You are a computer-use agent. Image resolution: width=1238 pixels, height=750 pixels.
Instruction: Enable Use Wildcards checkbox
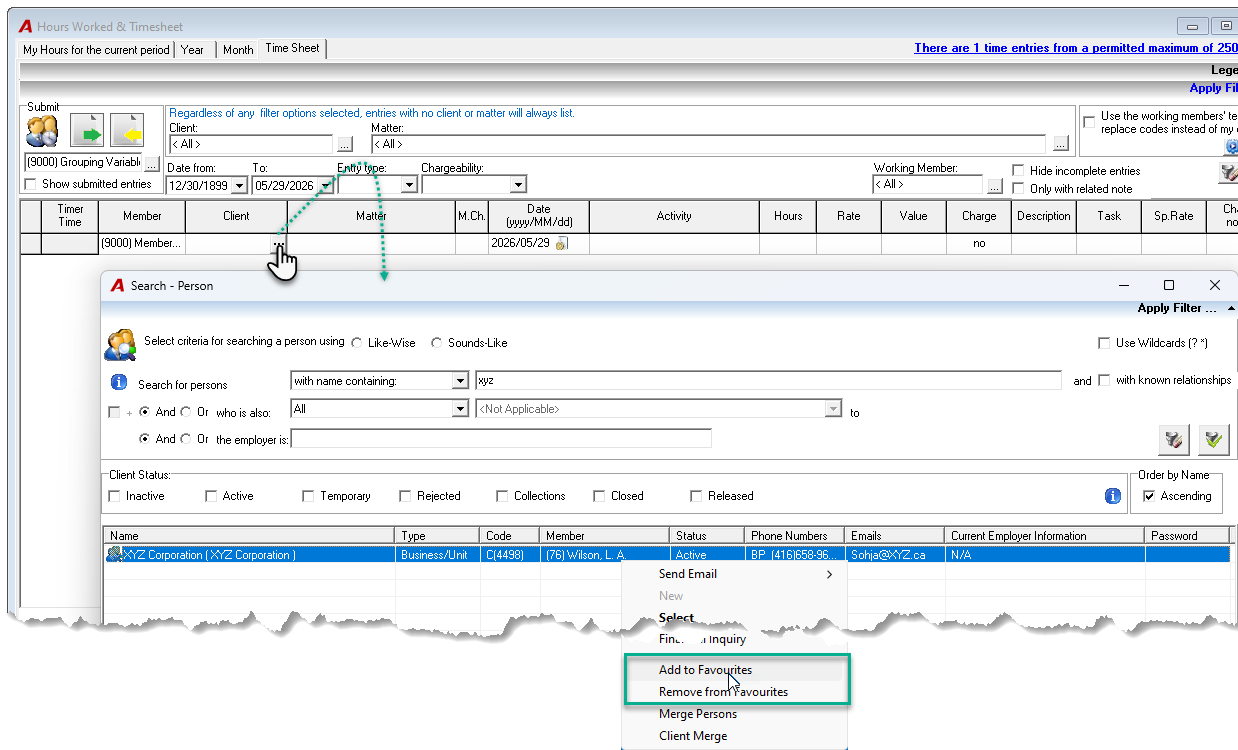pyautogui.click(x=1105, y=343)
